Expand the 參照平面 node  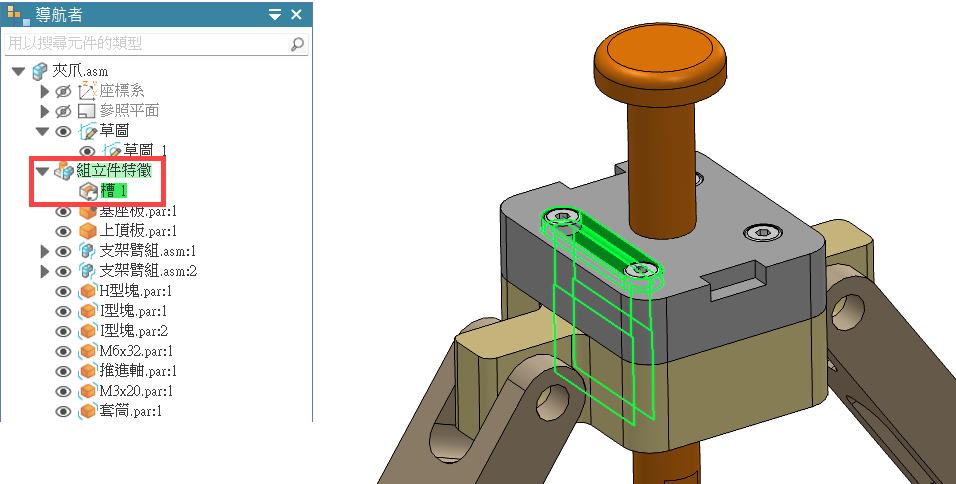(x=45, y=111)
